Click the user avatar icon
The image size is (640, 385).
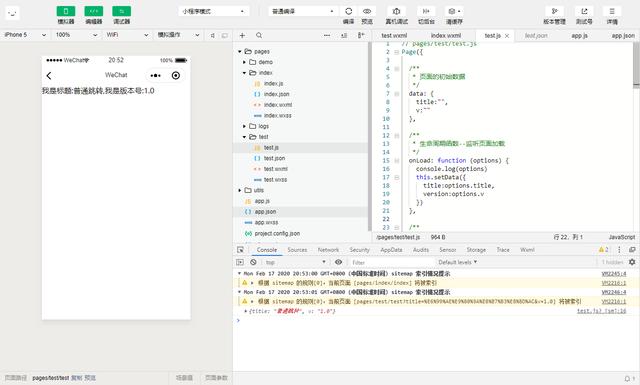tap(12, 13)
